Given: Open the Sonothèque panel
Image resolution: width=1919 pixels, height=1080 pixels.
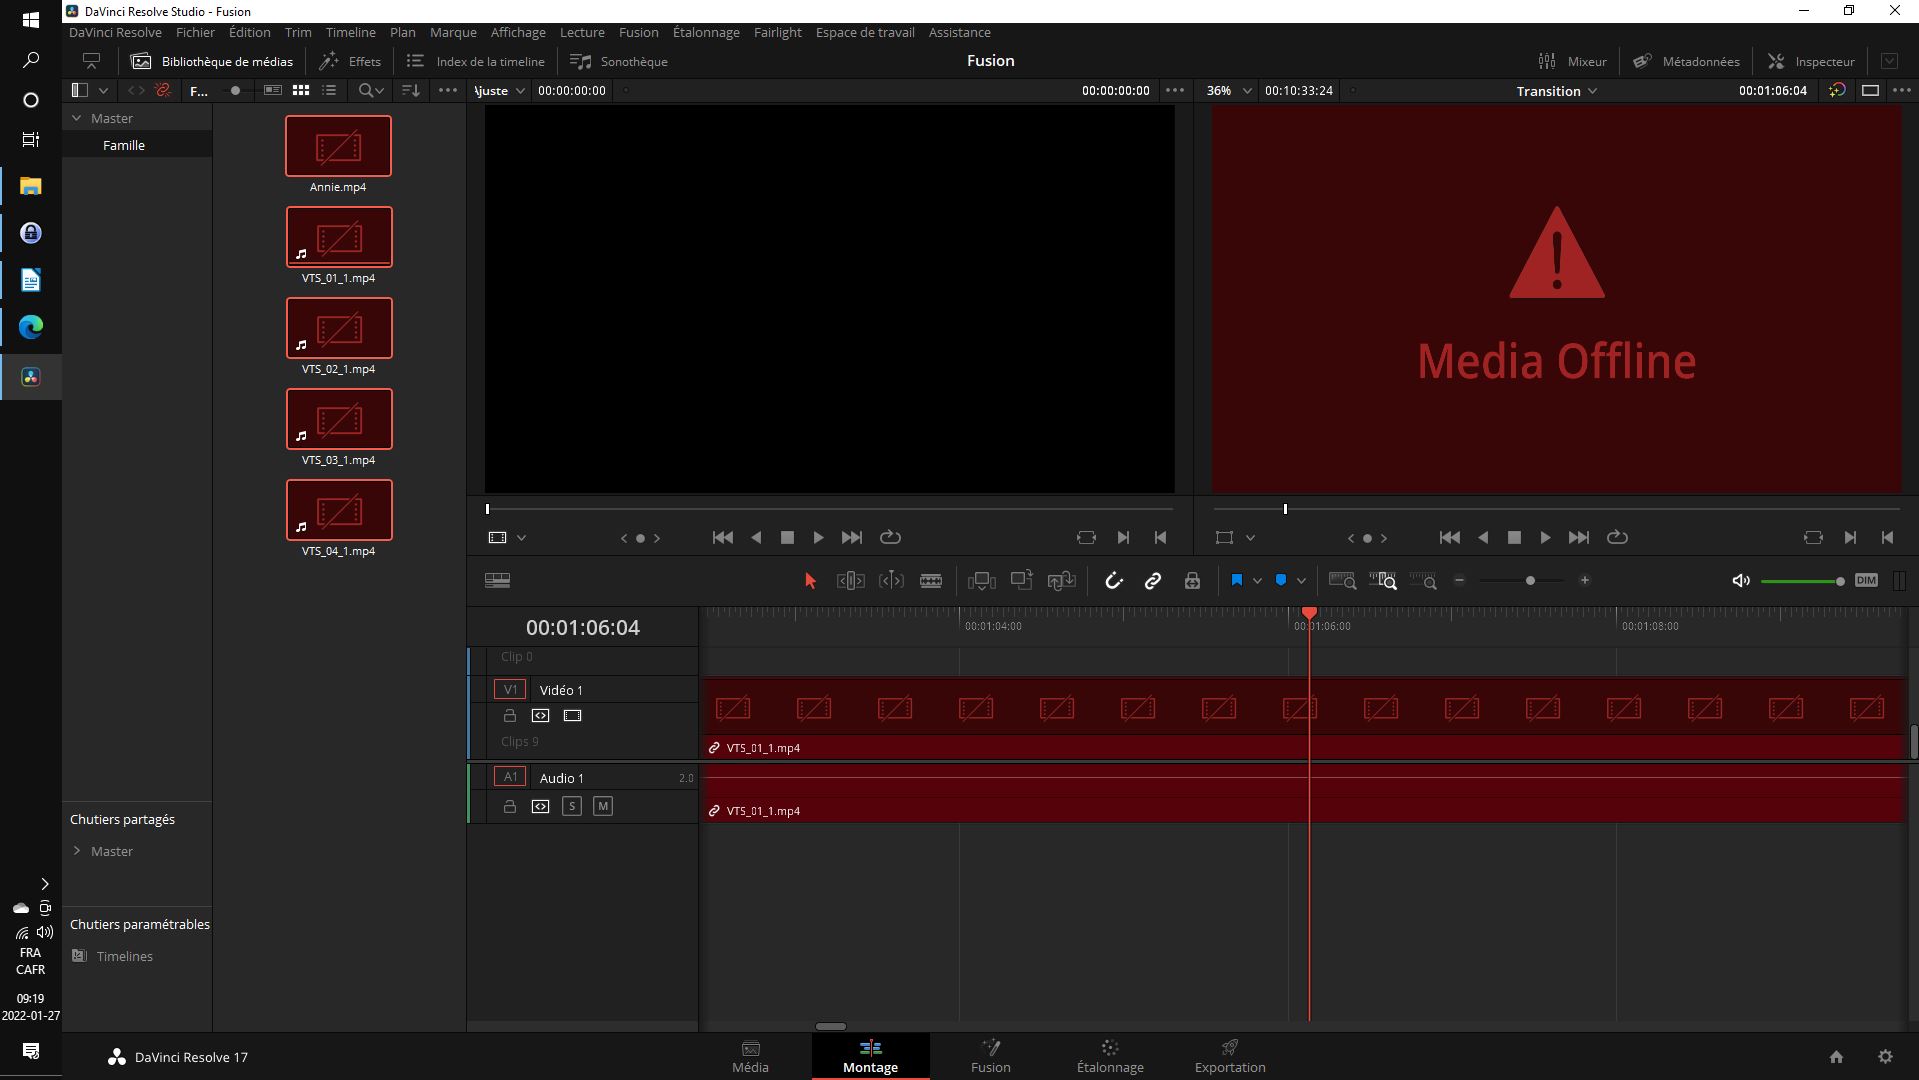Looking at the screenshot, I should pyautogui.click(x=619, y=61).
